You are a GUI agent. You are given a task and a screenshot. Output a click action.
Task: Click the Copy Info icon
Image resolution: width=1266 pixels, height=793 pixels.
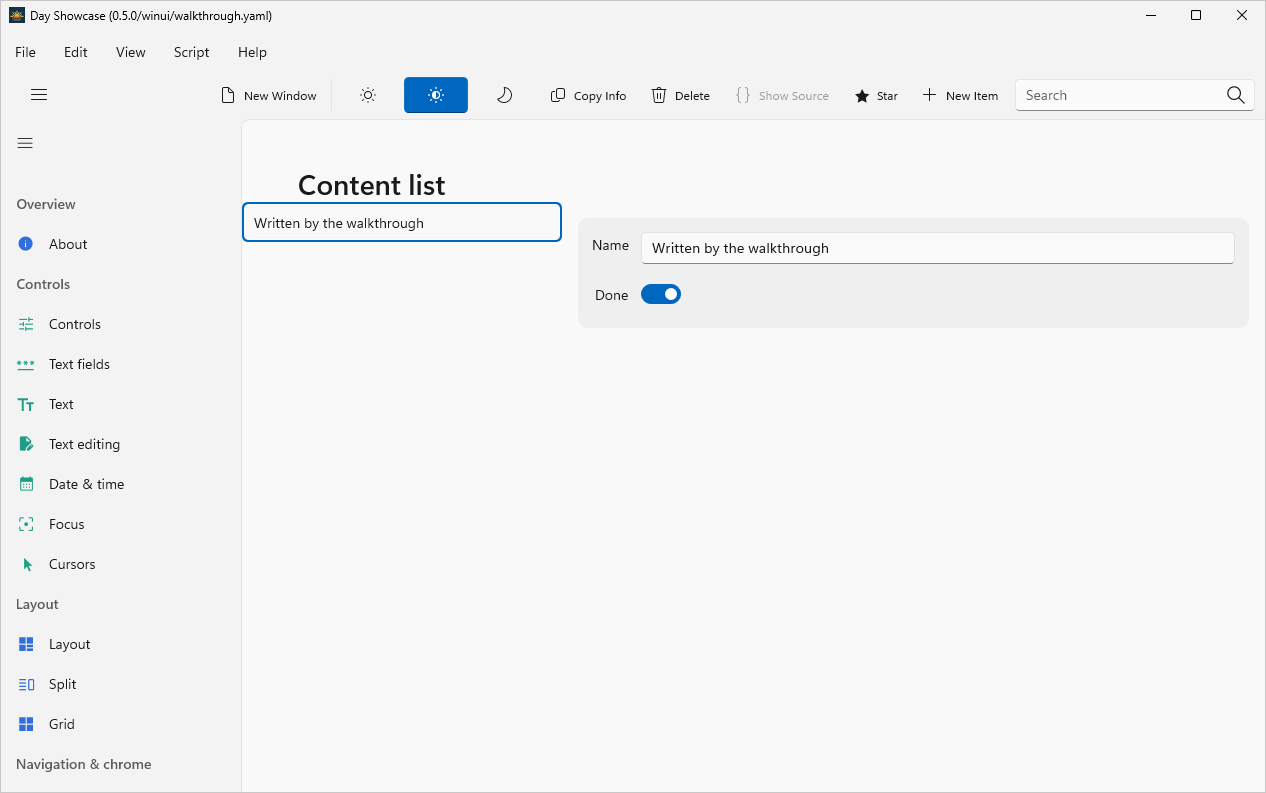click(558, 95)
